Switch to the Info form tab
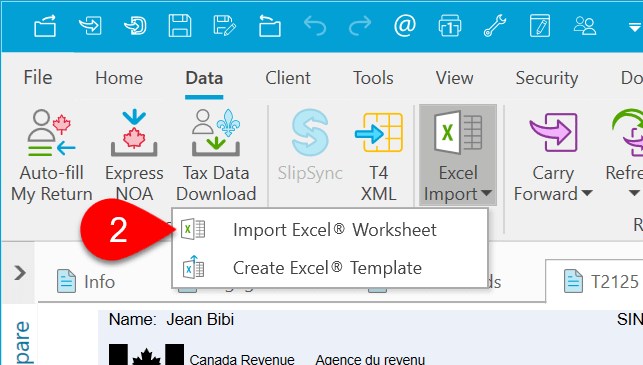Viewport: 643px width, 365px height. point(86,281)
